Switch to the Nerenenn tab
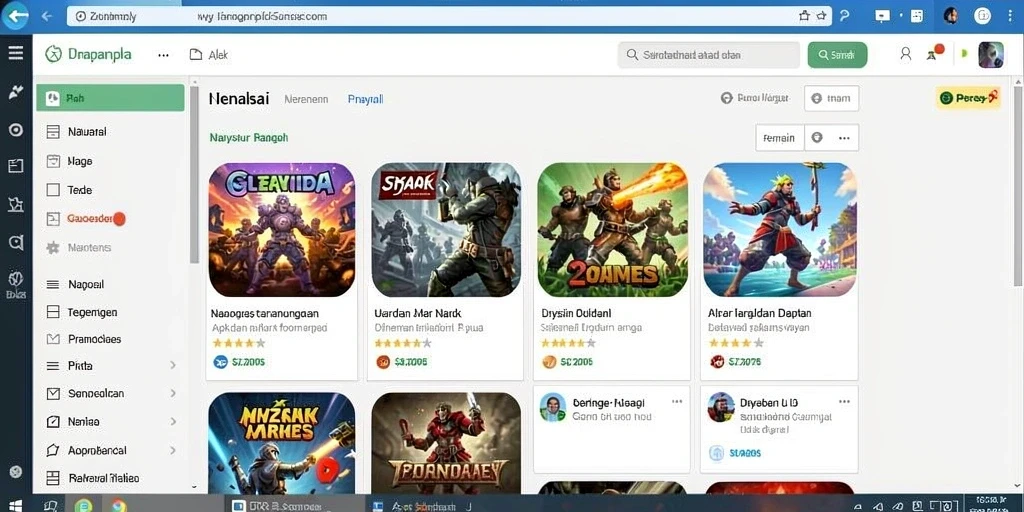The height and width of the screenshot is (512, 1024). [x=306, y=99]
